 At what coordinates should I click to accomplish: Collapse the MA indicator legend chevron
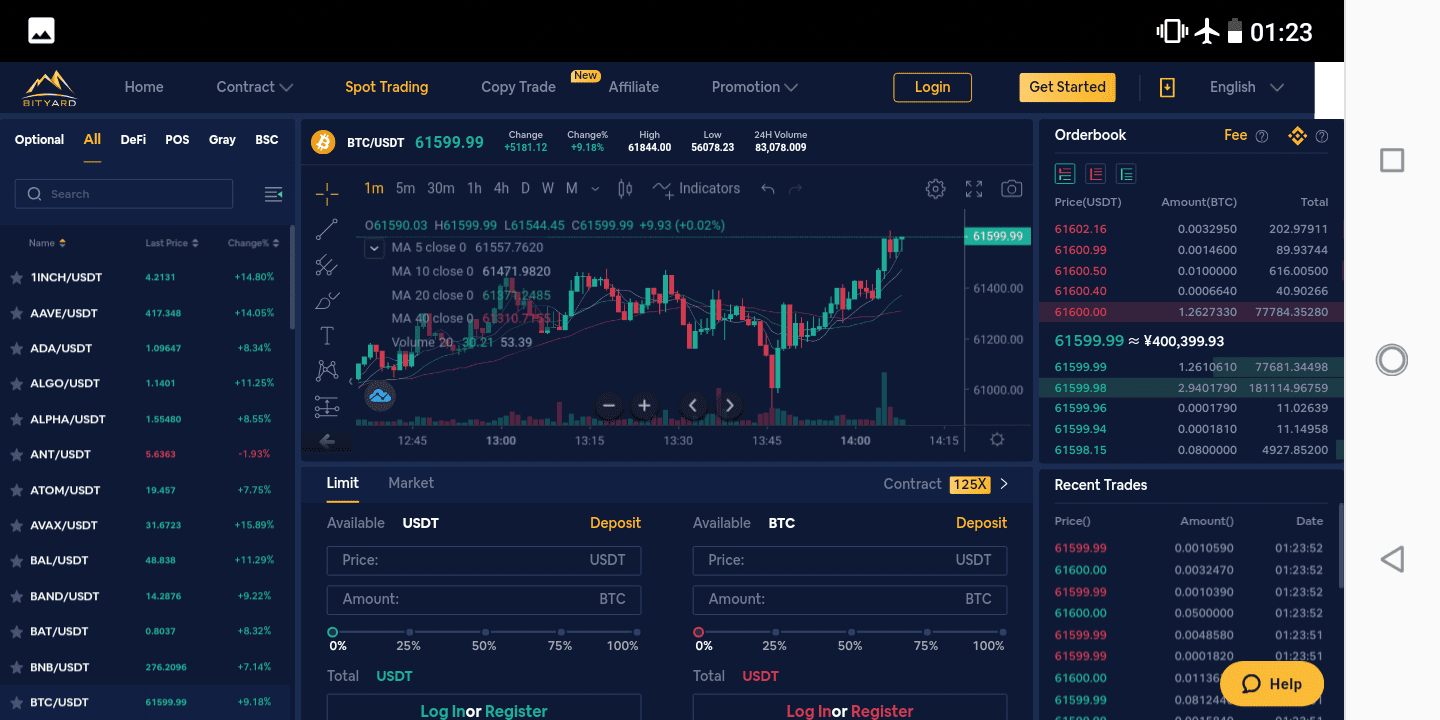pyautogui.click(x=374, y=248)
